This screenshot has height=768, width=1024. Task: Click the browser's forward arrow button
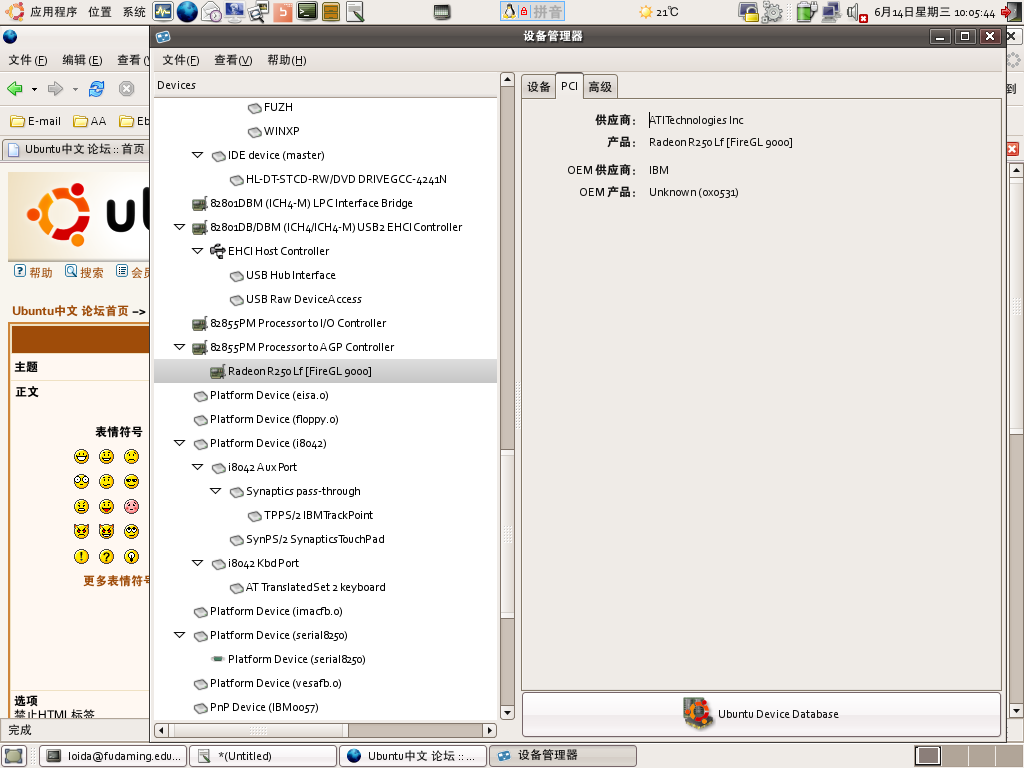[56, 88]
